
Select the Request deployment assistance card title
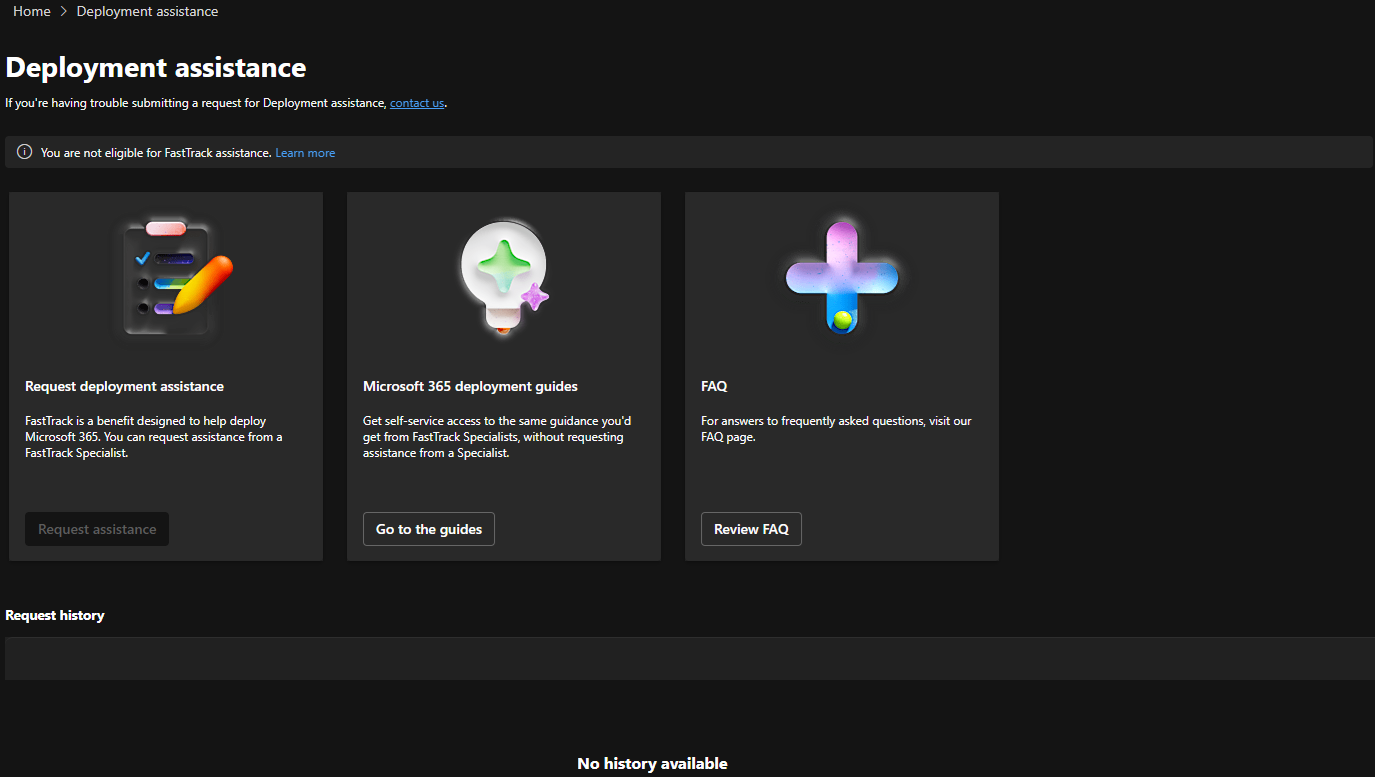pos(124,386)
